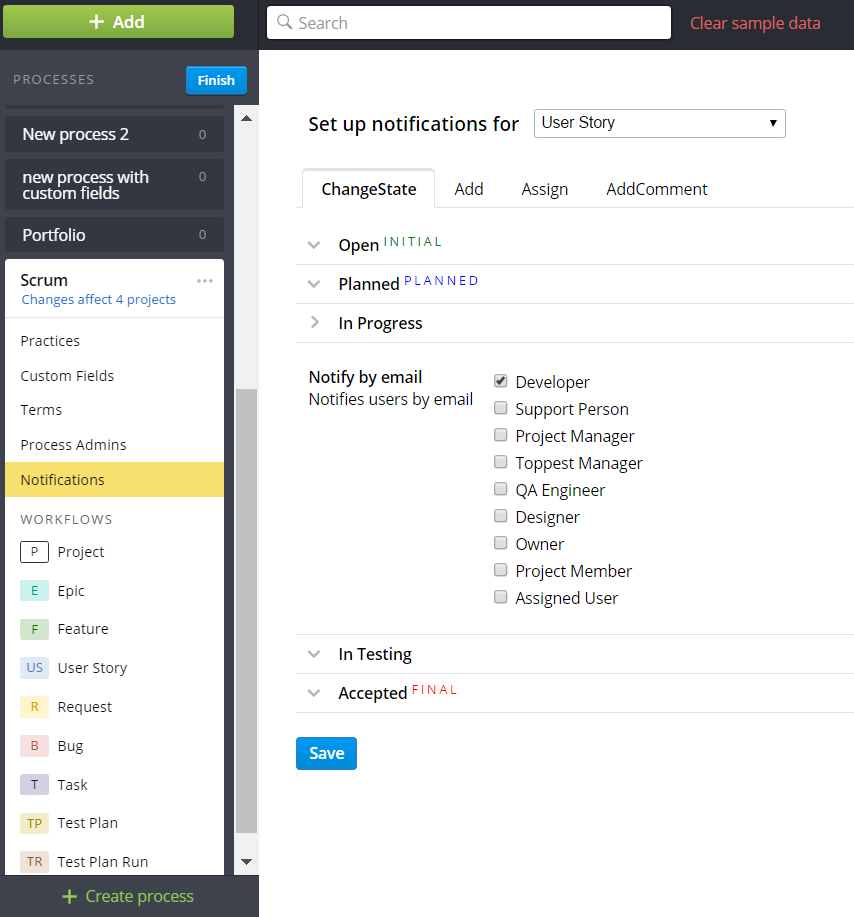Click the process list scrollbar down arrow

coord(246,862)
